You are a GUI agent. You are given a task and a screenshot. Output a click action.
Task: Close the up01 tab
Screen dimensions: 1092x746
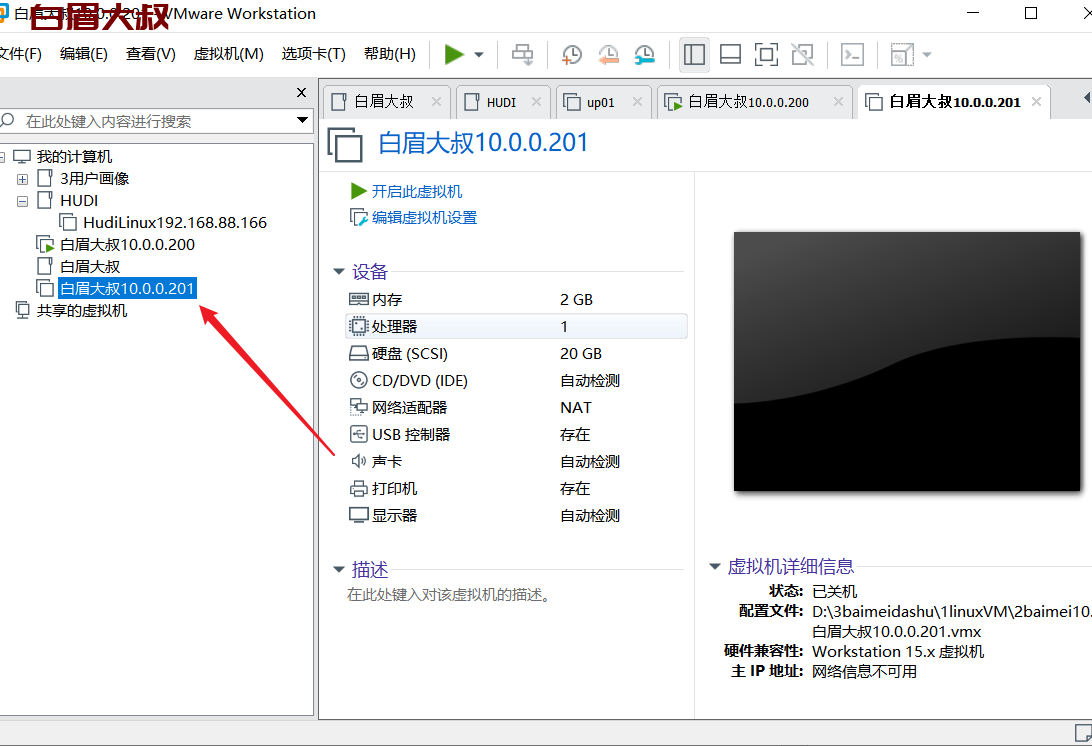point(637,102)
